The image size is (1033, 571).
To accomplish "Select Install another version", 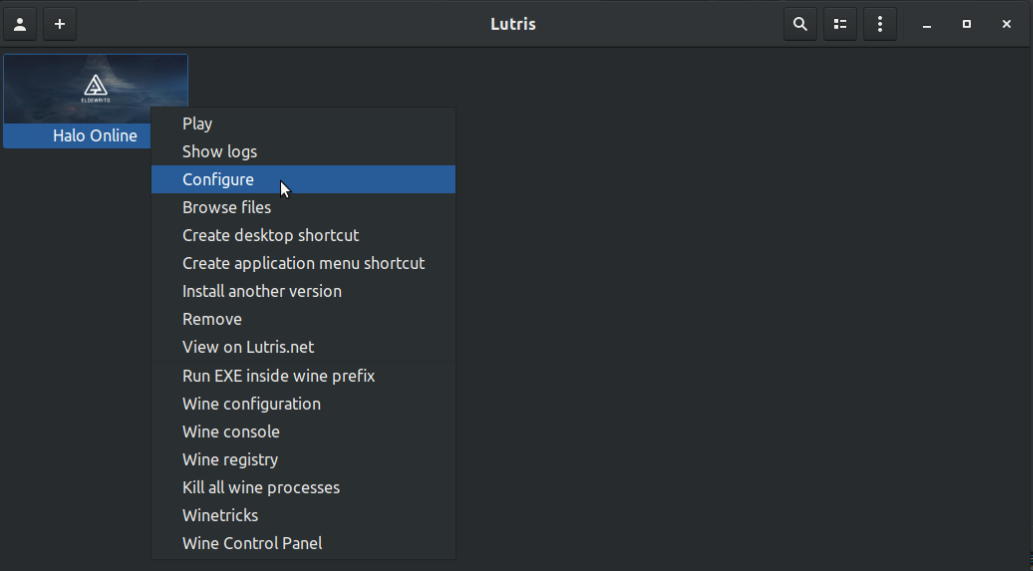I will pos(303,291).
